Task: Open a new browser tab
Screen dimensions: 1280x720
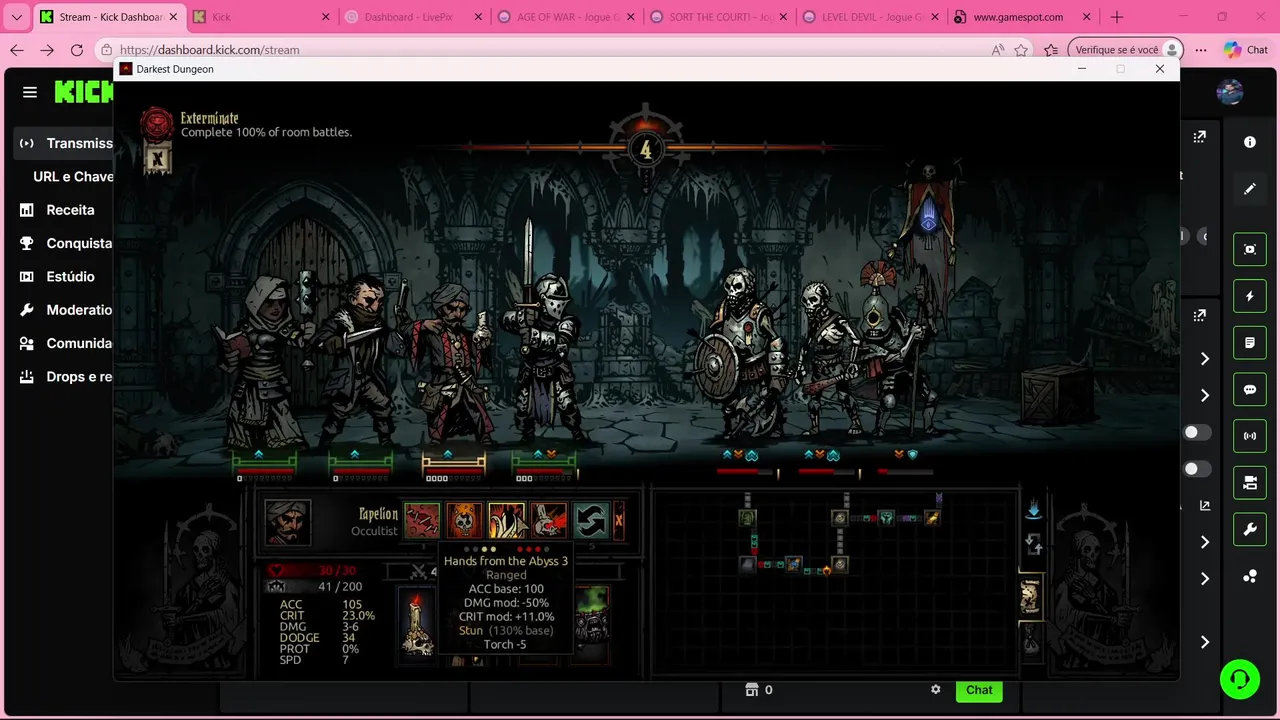Action: click(1117, 17)
